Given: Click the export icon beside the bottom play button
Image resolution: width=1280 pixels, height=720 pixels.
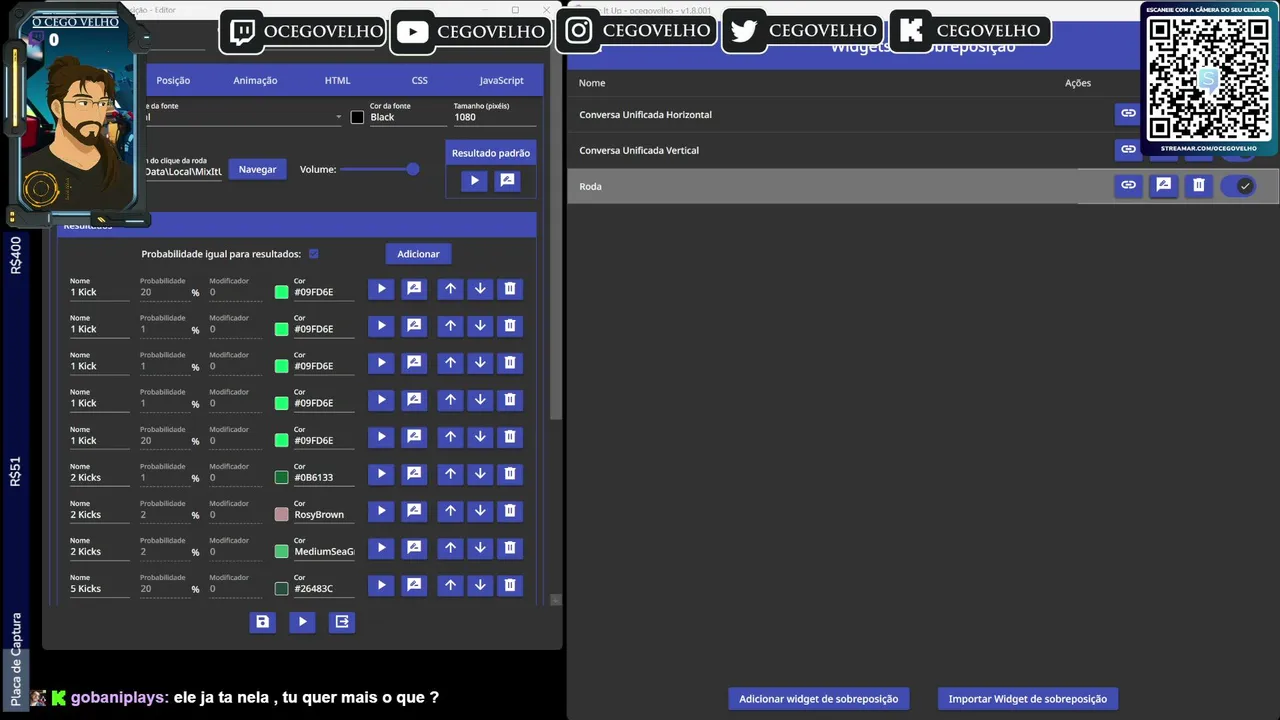Looking at the screenshot, I should pos(342,622).
